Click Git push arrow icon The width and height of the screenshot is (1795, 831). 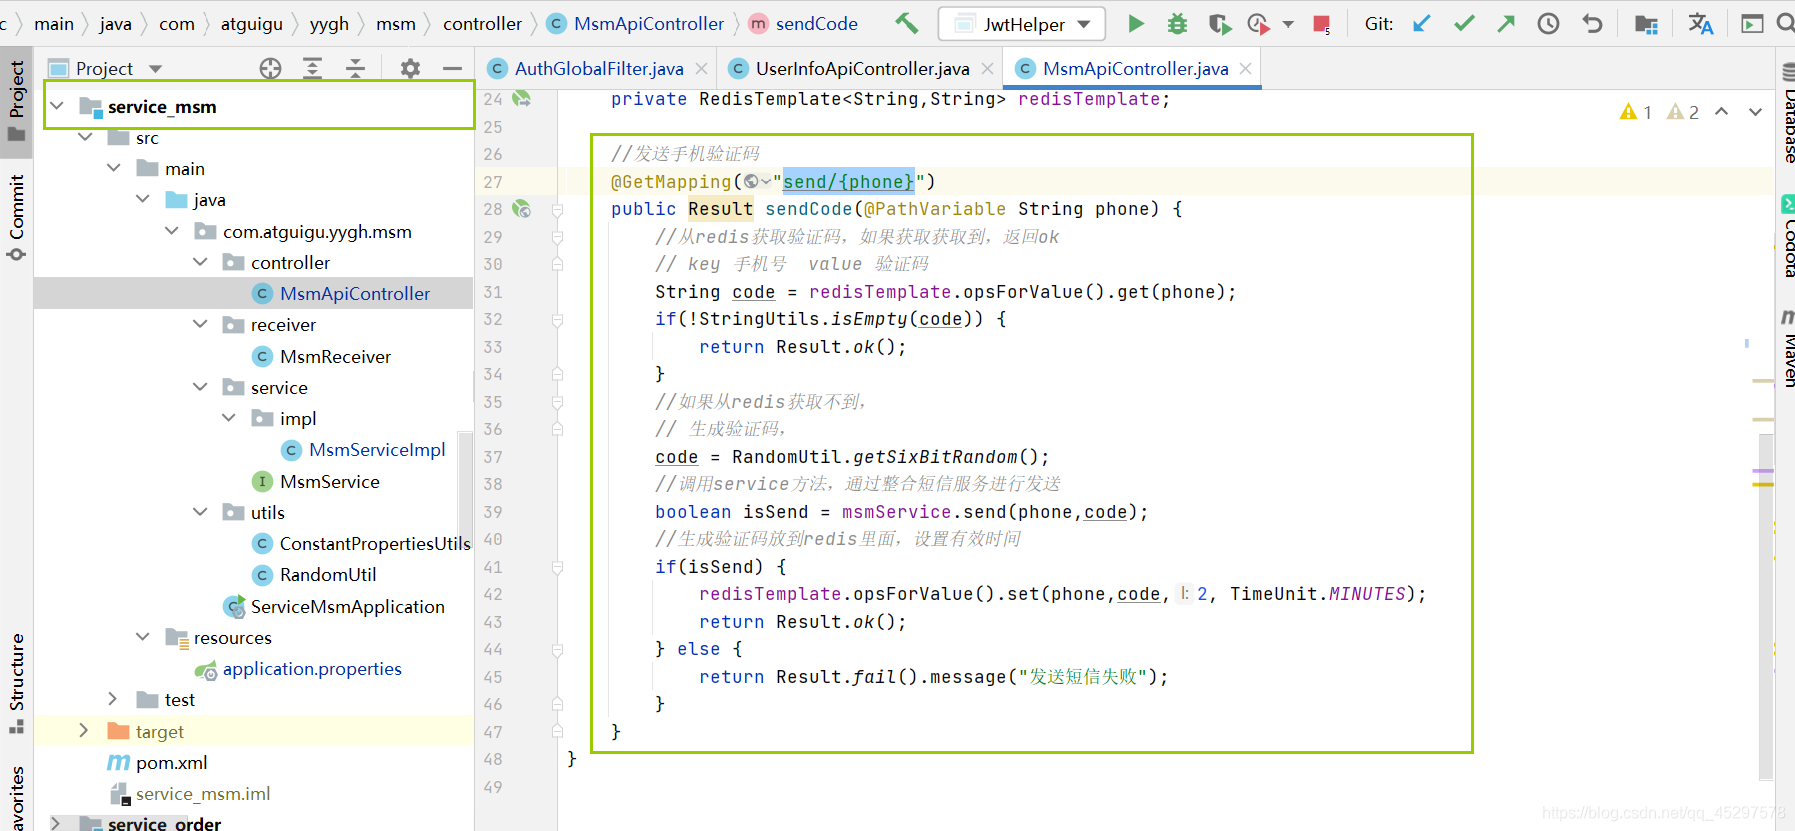(x=1506, y=23)
